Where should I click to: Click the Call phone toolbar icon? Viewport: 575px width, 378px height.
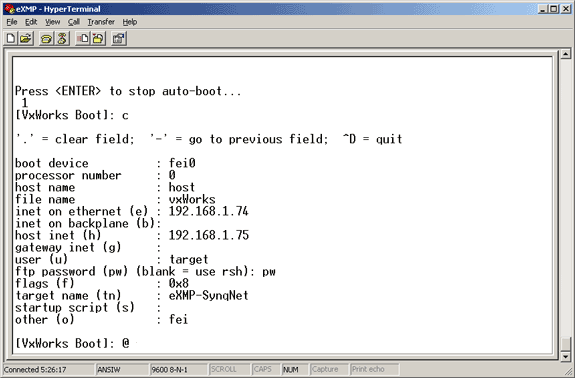(46, 38)
